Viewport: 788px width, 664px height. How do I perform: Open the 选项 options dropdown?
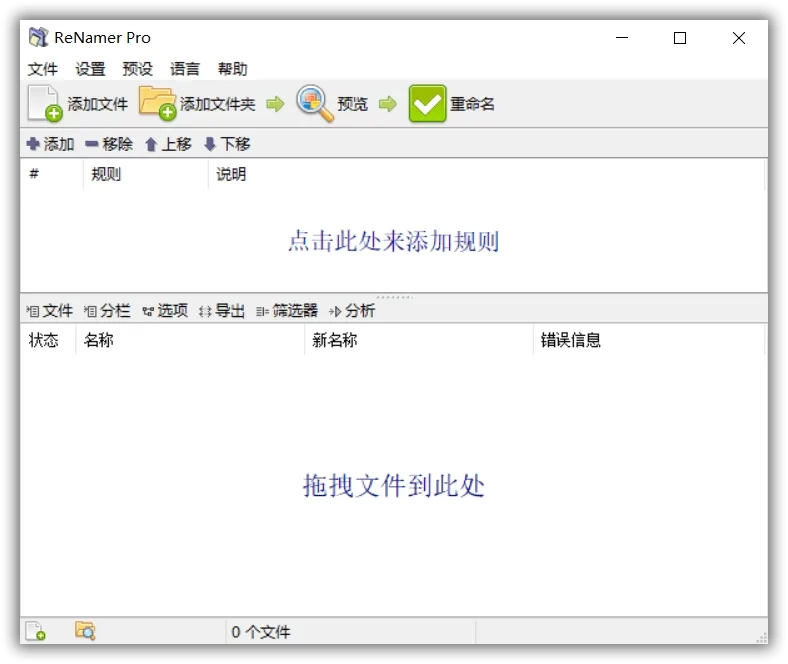[x=165, y=311]
